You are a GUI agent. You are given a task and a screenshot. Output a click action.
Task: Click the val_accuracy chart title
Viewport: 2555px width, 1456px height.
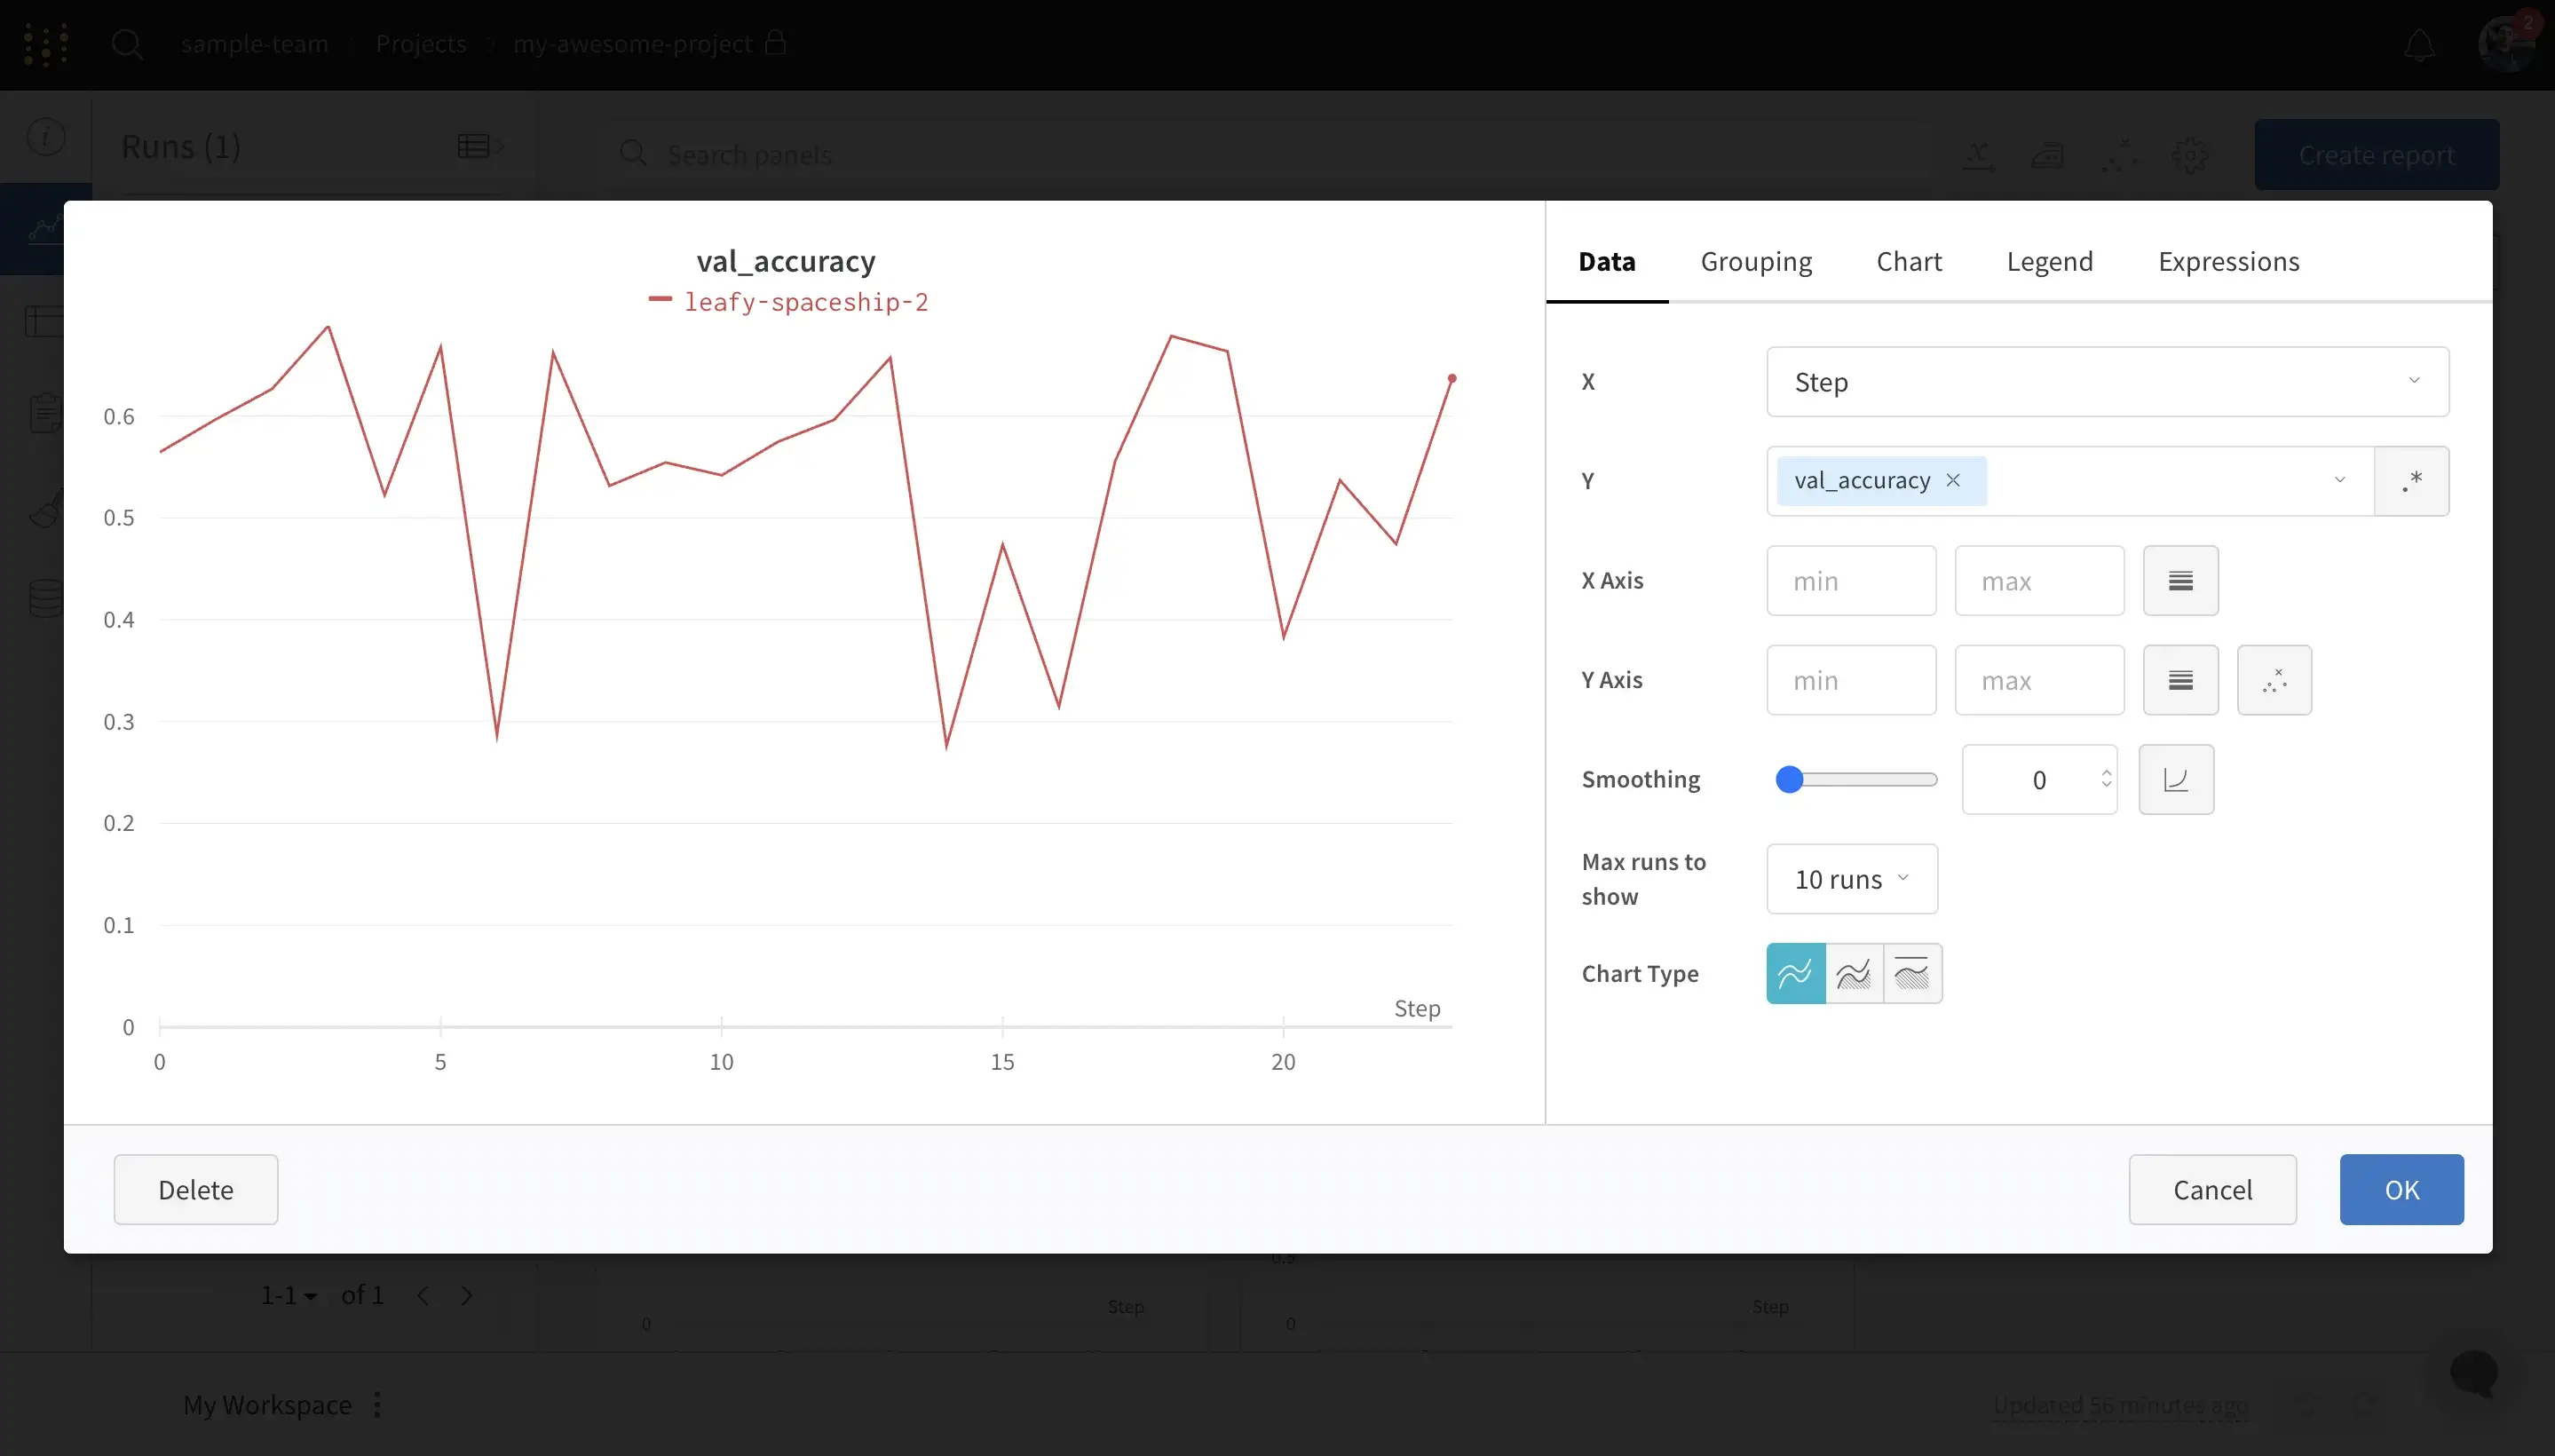point(786,261)
